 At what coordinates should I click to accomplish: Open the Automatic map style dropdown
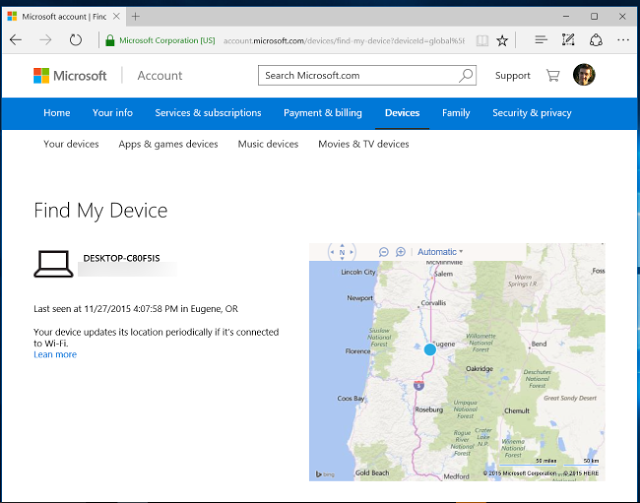tap(440, 252)
